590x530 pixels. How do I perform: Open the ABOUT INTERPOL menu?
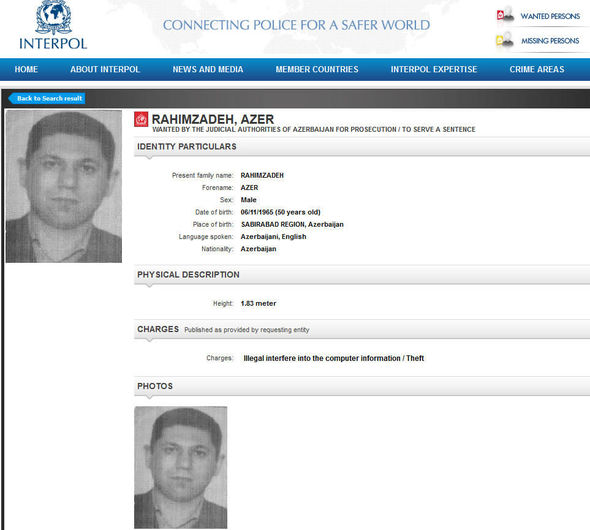pos(105,69)
